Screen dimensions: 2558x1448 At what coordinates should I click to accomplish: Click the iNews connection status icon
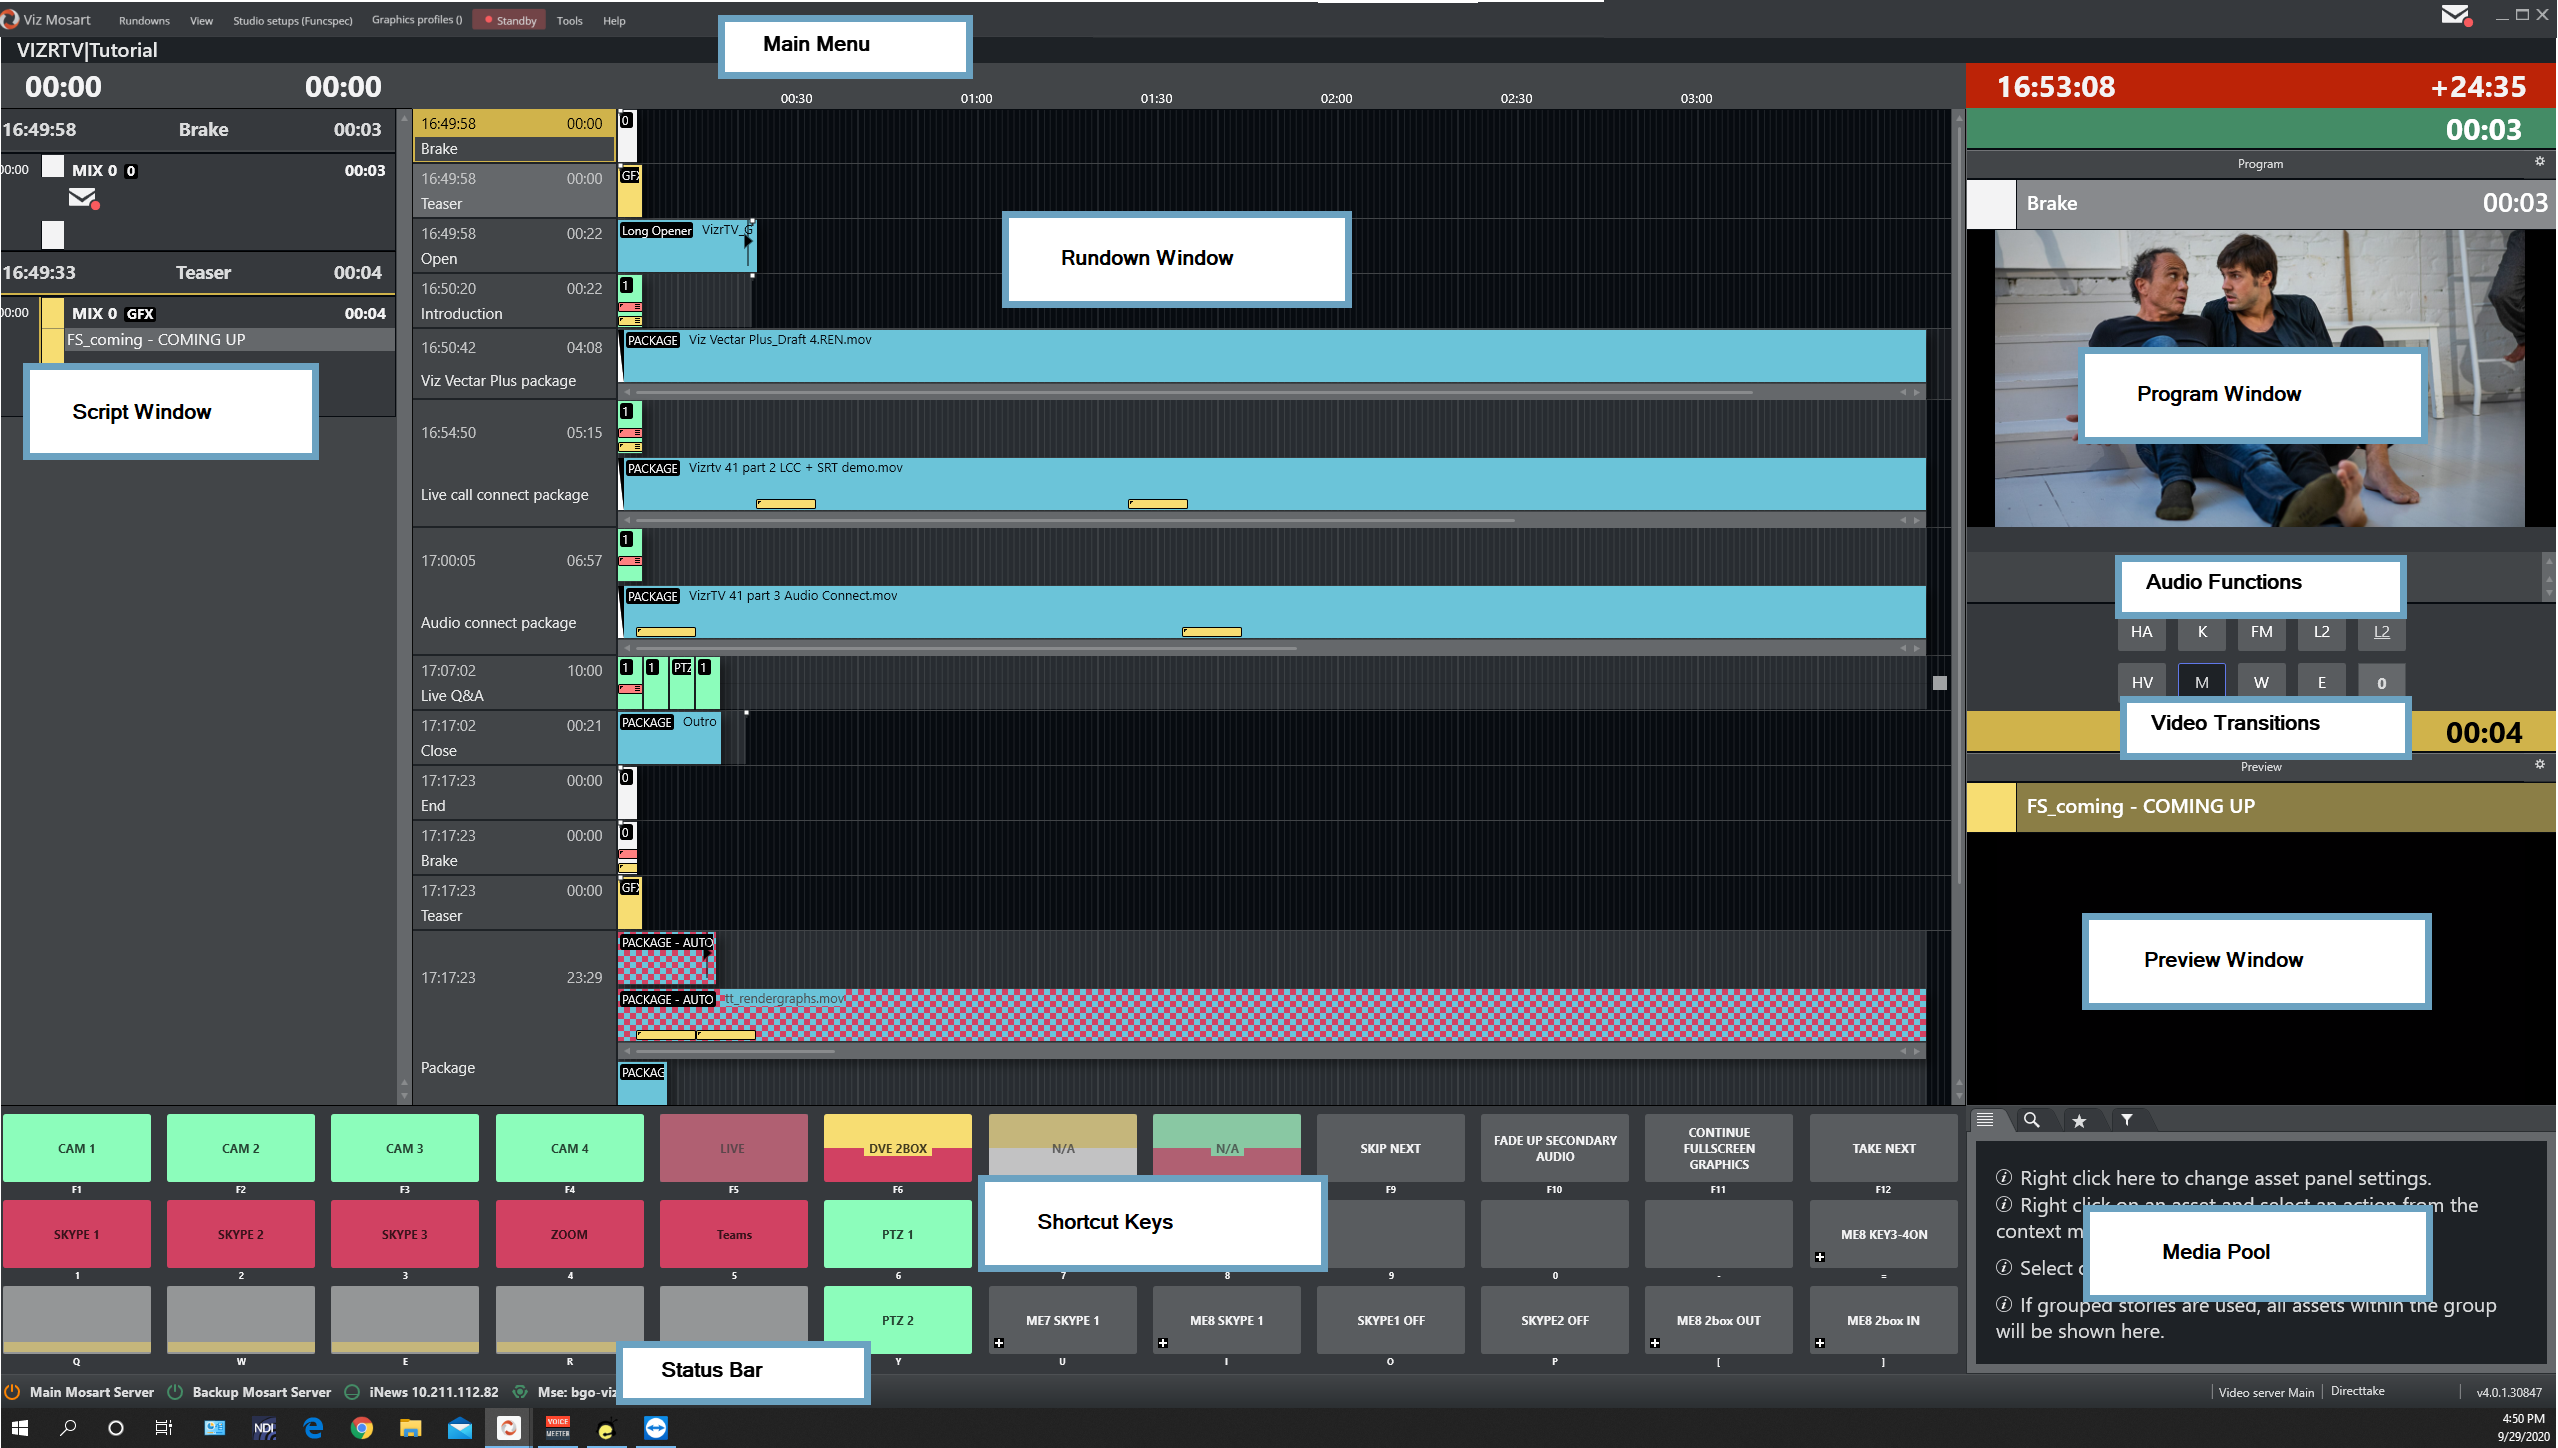tap(352, 1392)
